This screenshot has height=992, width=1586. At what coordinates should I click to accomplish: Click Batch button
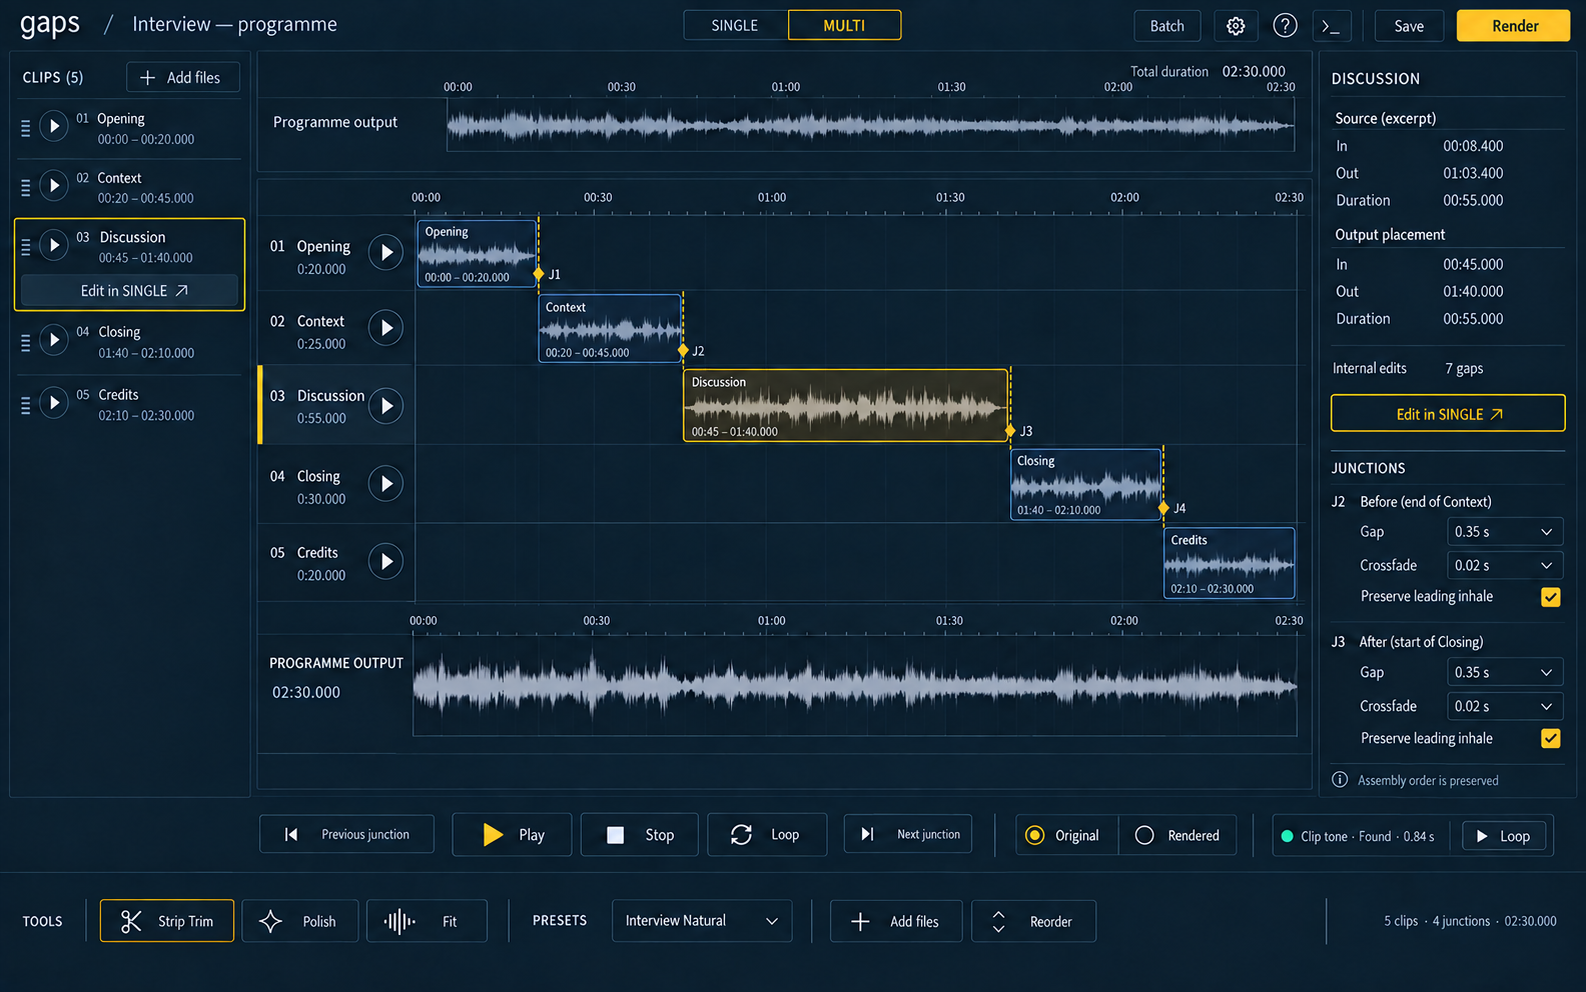coord(1167,26)
